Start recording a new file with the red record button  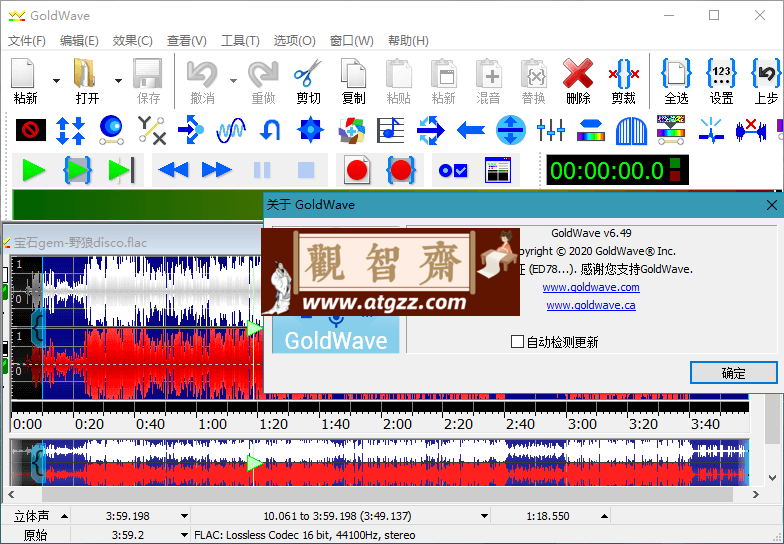pyautogui.click(x=357, y=170)
